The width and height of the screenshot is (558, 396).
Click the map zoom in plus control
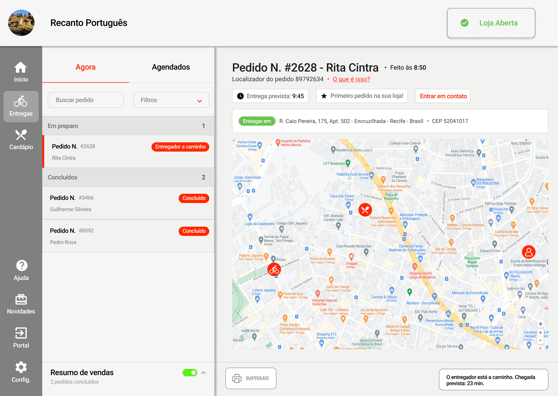click(540, 332)
